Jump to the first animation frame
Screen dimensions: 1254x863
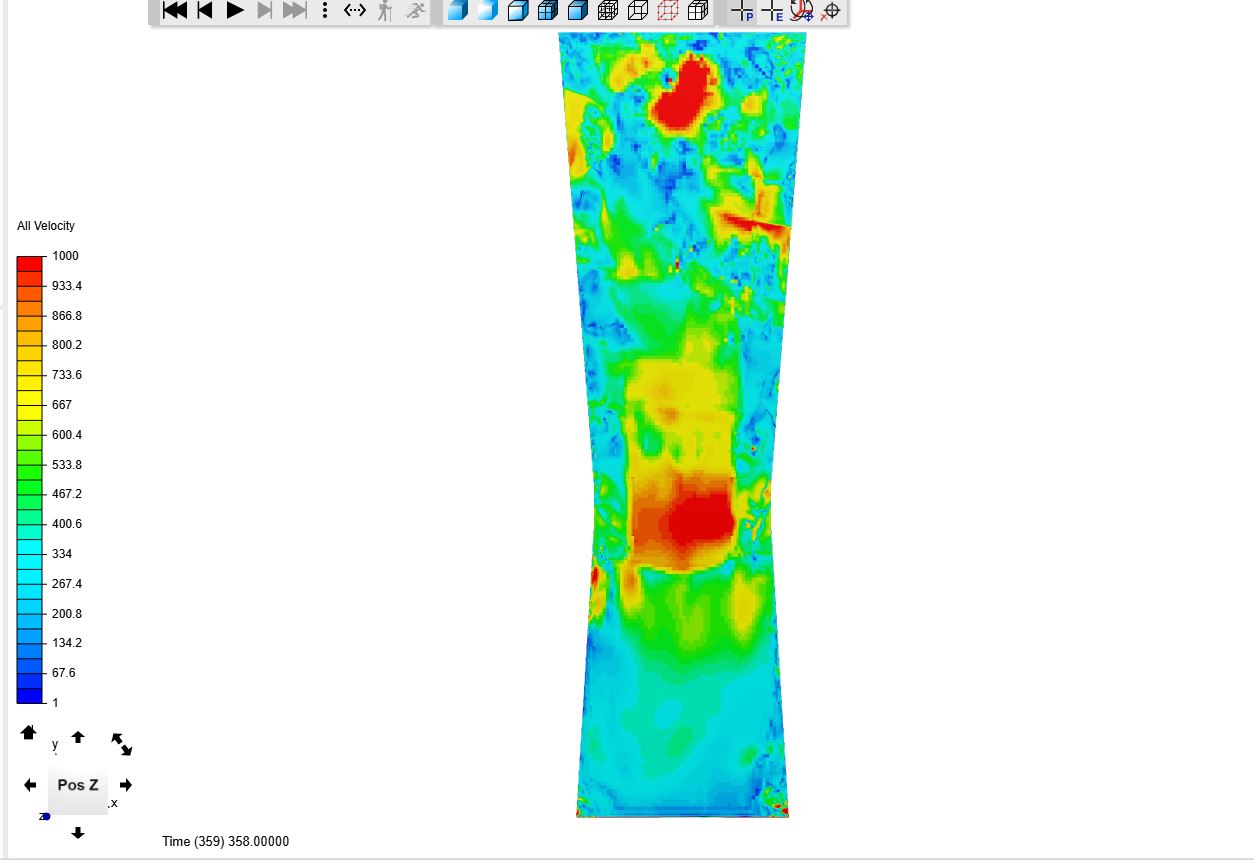click(175, 11)
